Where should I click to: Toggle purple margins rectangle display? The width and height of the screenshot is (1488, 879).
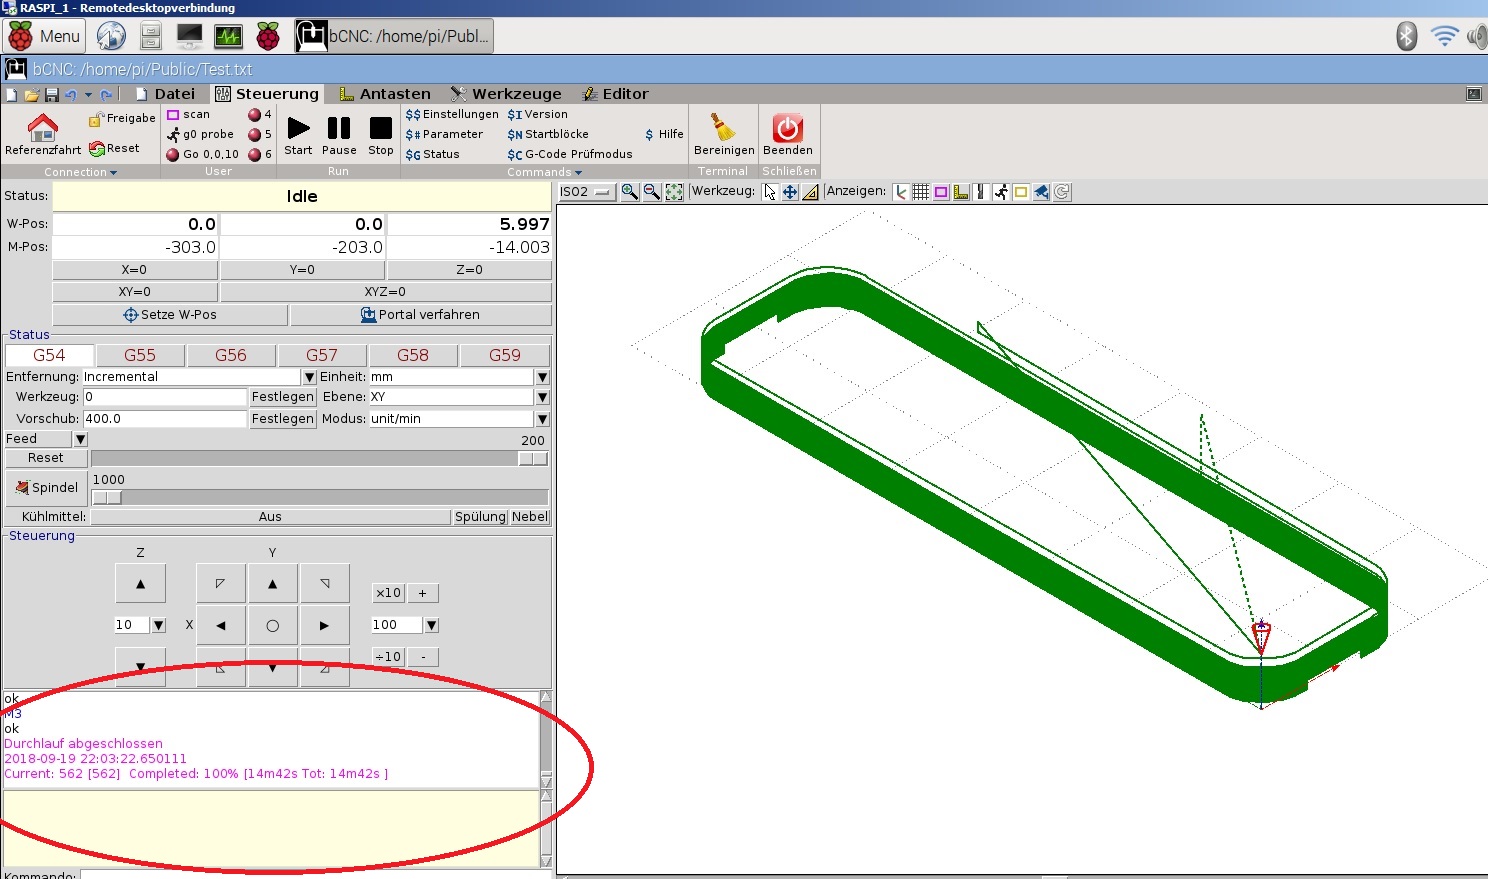click(x=941, y=192)
